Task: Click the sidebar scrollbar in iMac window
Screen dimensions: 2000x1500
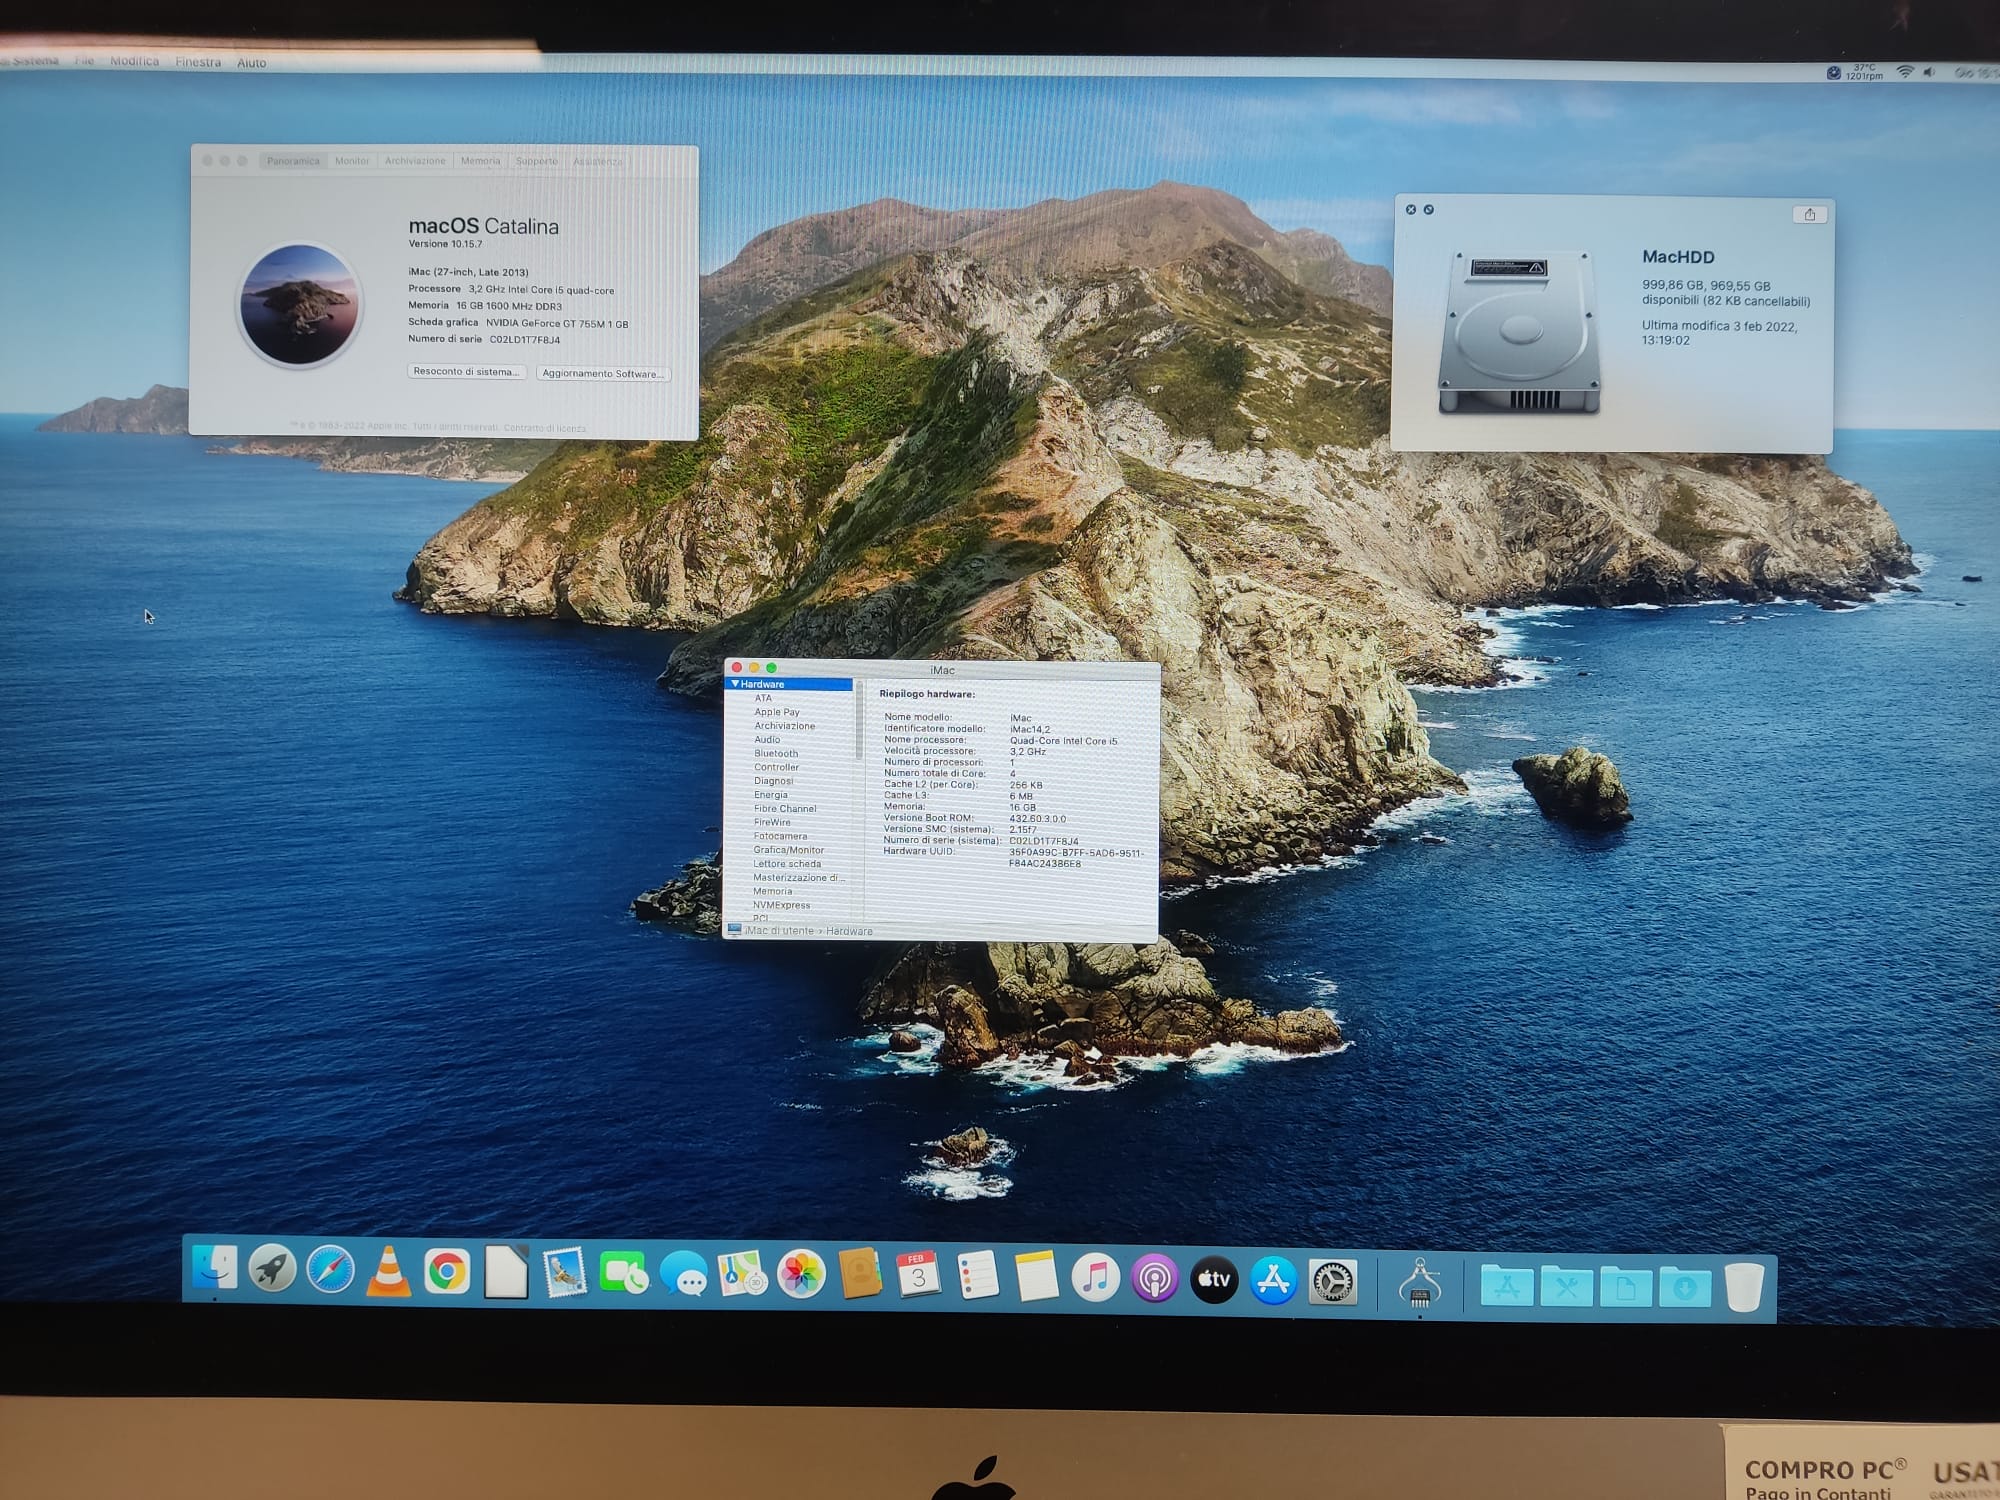Action: click(x=858, y=722)
